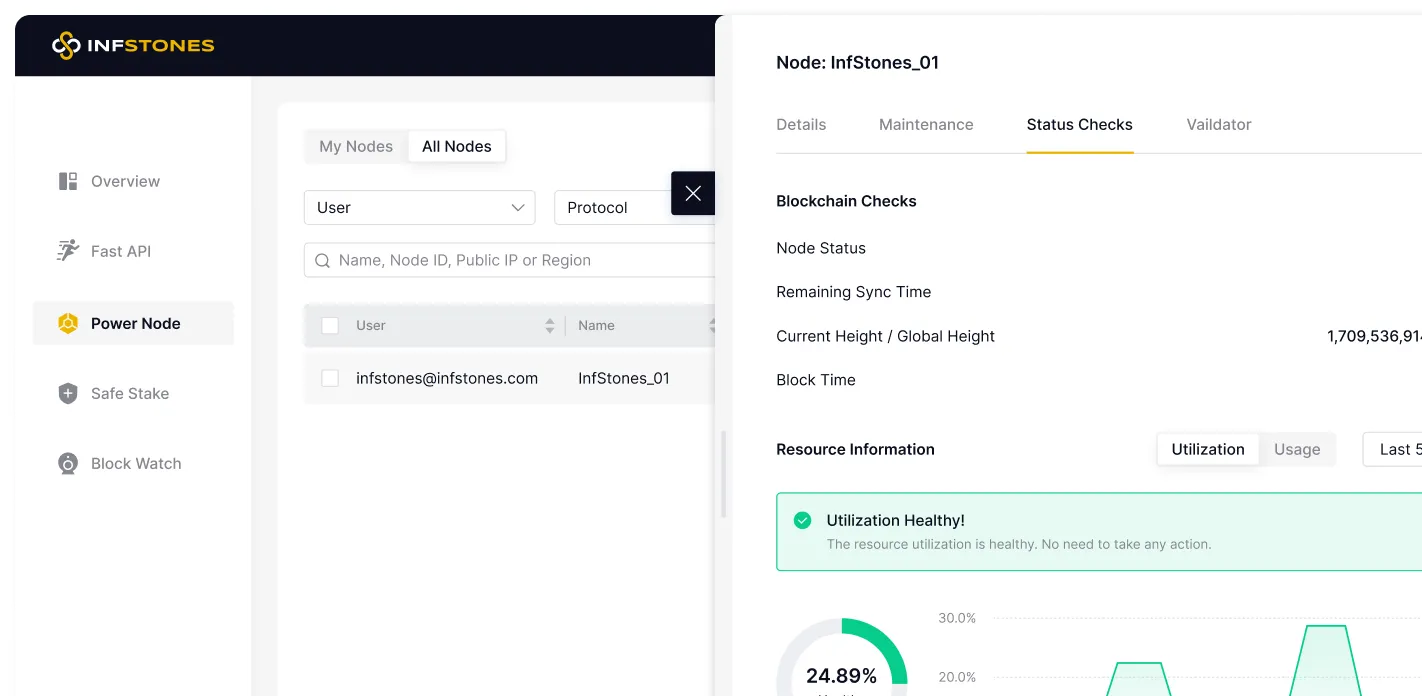Click the search magnifier icon
The height and width of the screenshot is (696, 1422).
(x=323, y=260)
